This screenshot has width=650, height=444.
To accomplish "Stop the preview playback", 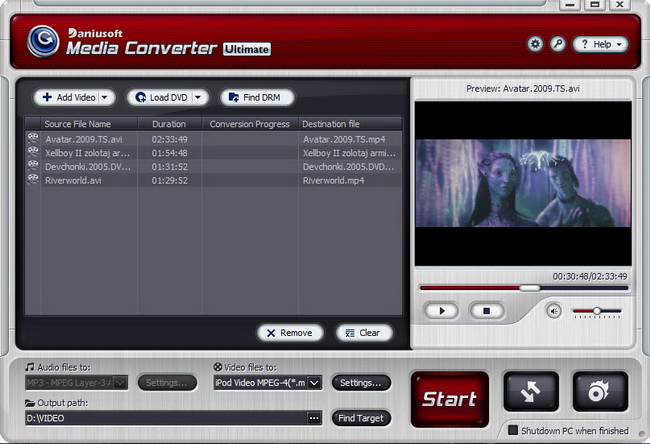I will coord(487,311).
